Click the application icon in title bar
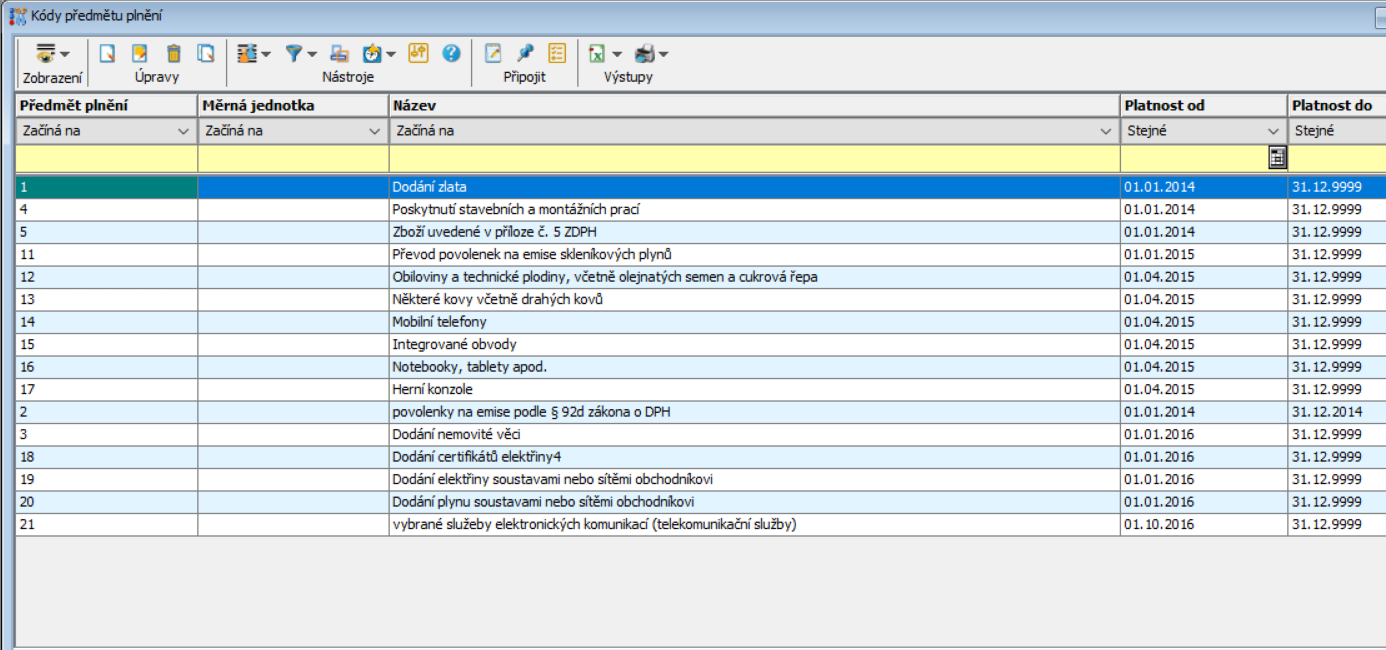 pyautogui.click(x=18, y=16)
